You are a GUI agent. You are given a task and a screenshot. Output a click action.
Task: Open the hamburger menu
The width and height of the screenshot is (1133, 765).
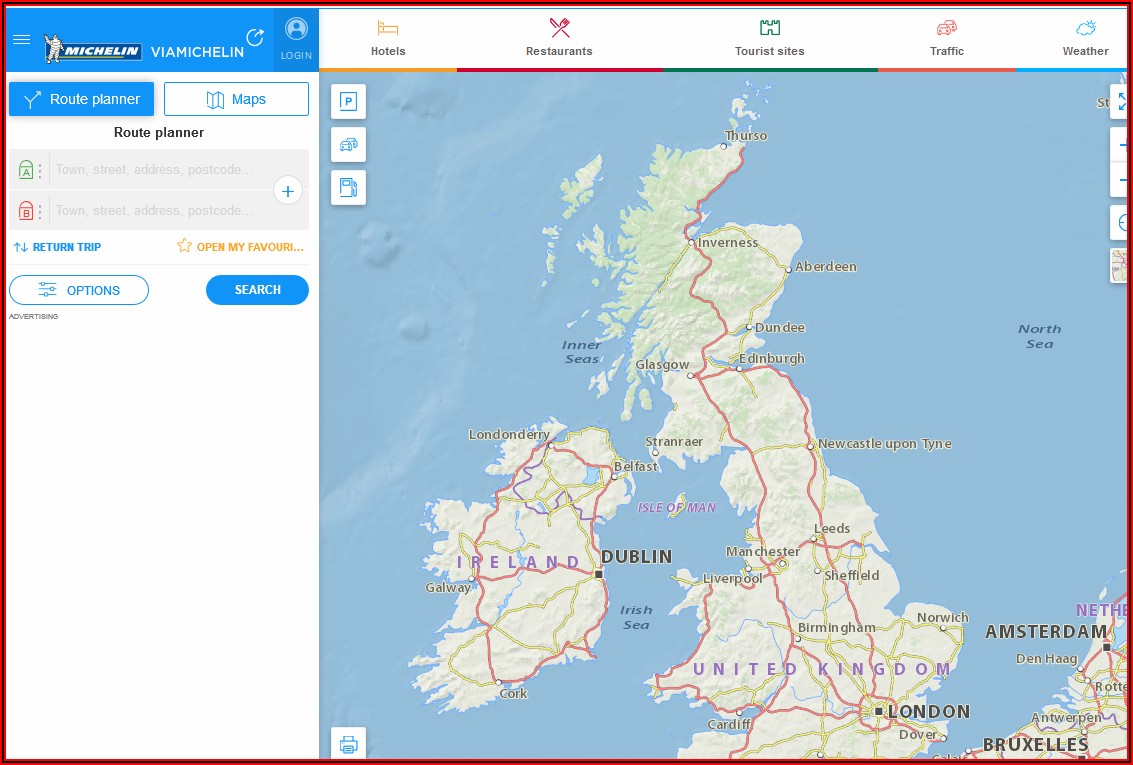pyautogui.click(x=21, y=40)
